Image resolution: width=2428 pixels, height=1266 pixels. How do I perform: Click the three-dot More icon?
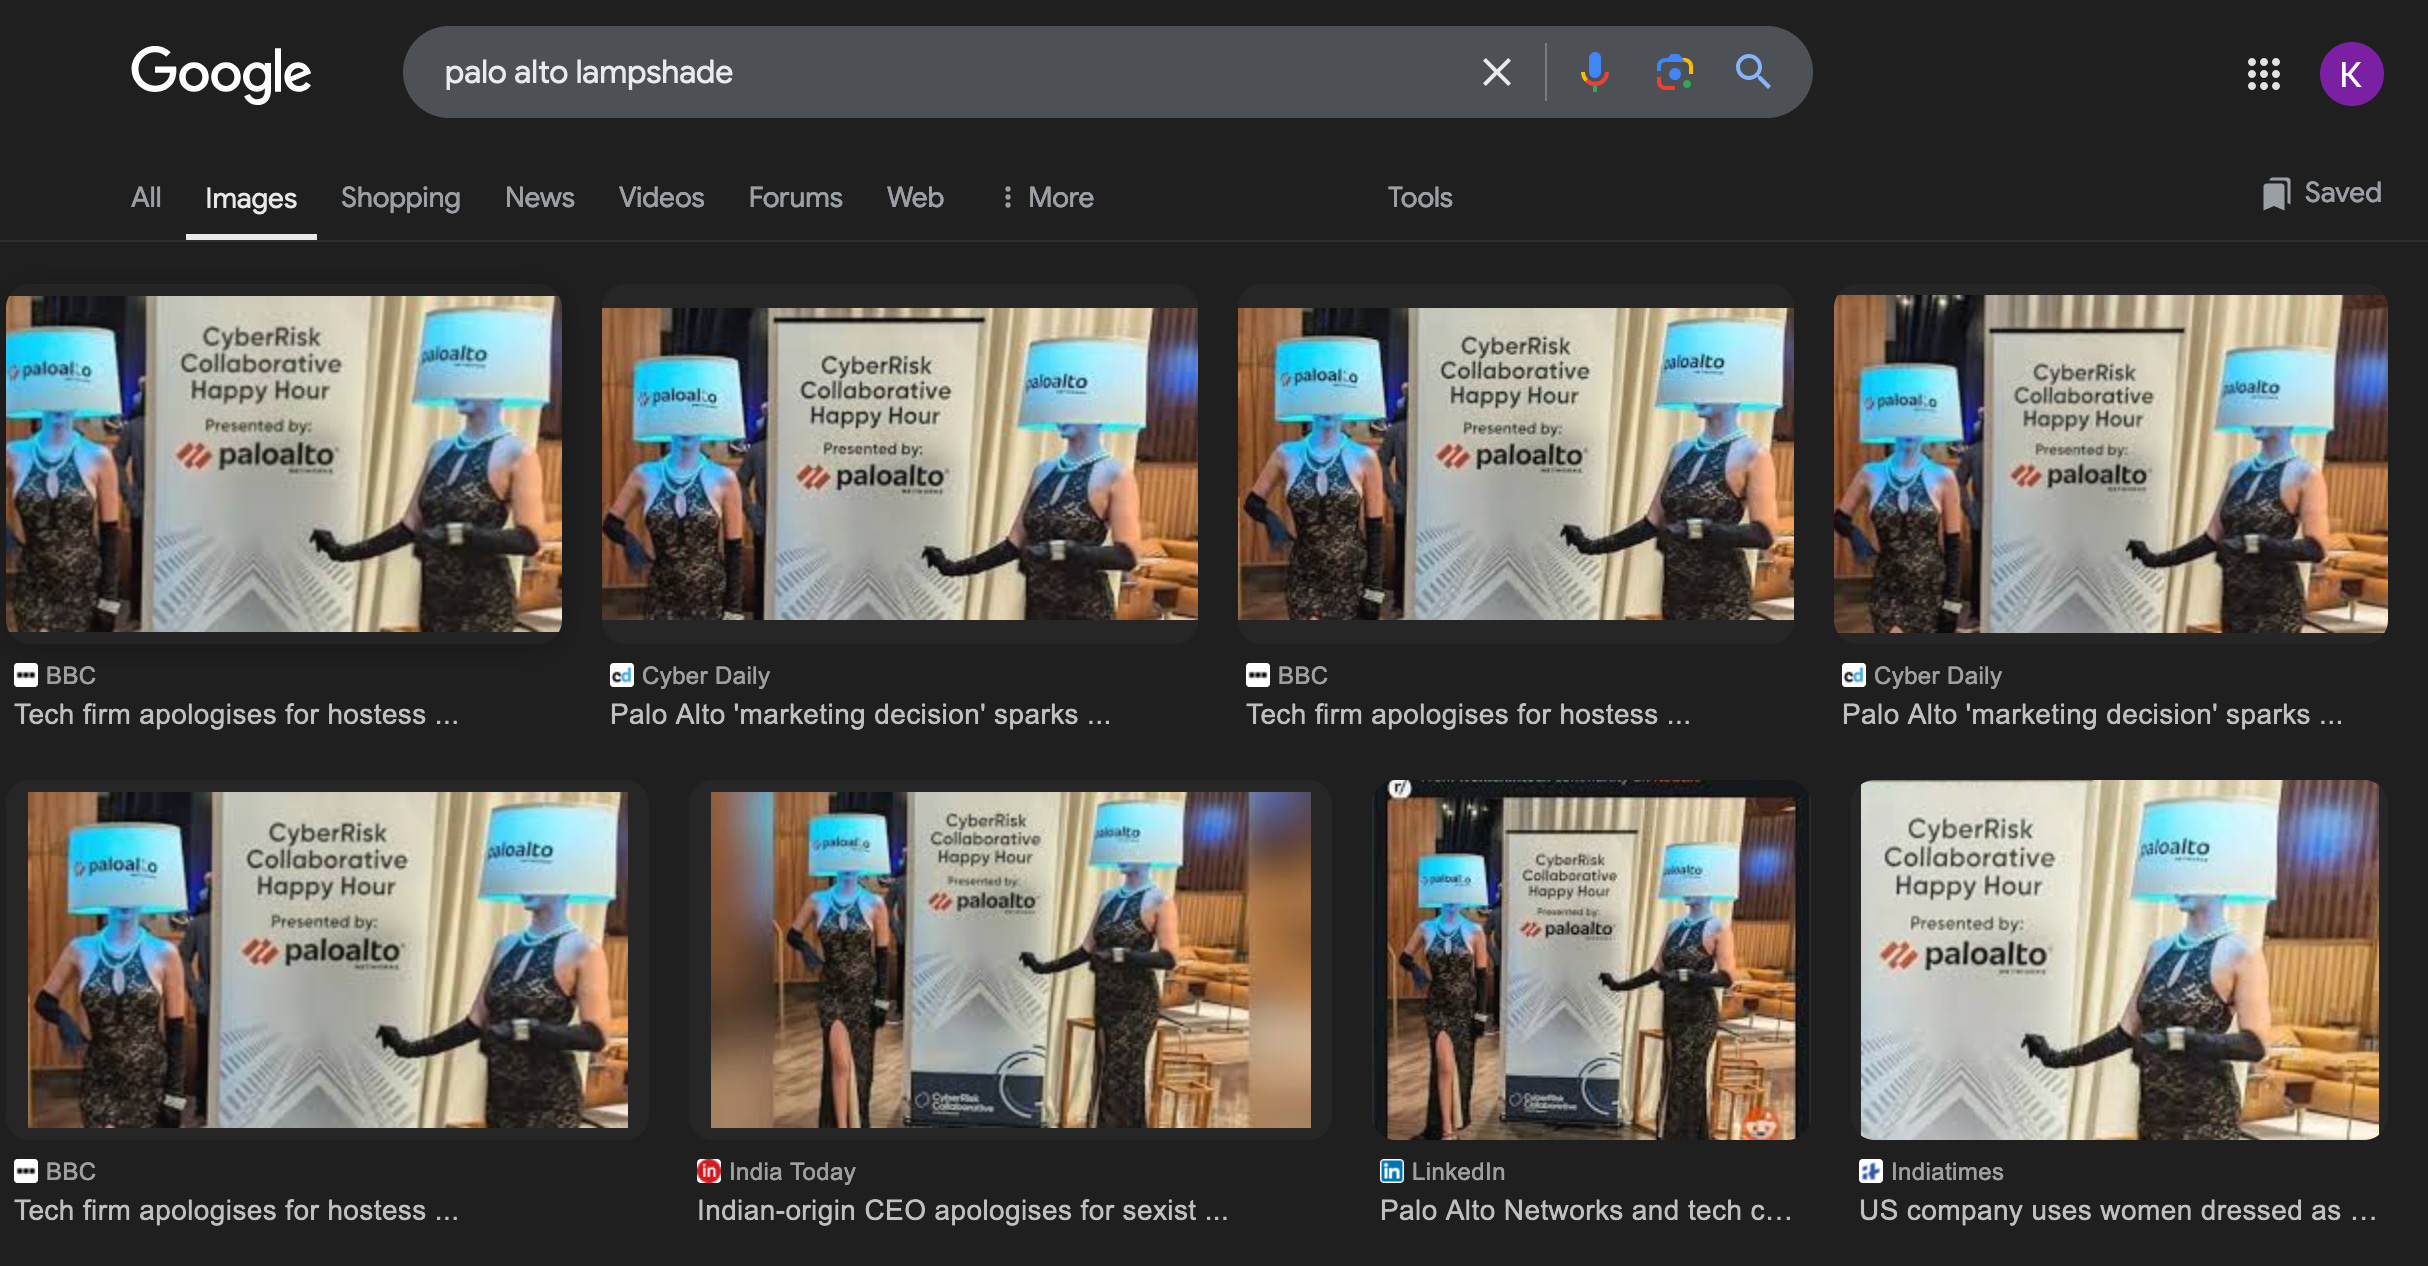point(1007,197)
